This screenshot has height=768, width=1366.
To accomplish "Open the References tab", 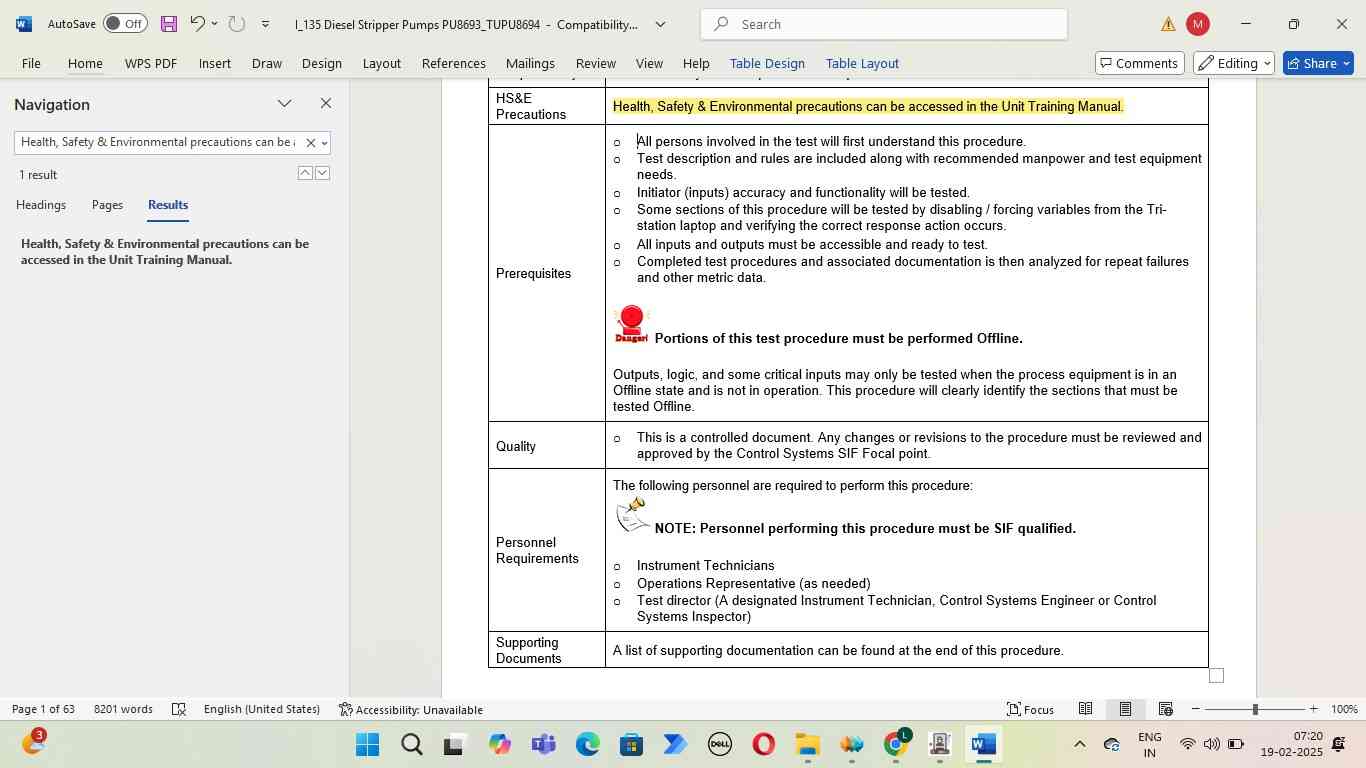I will point(454,63).
